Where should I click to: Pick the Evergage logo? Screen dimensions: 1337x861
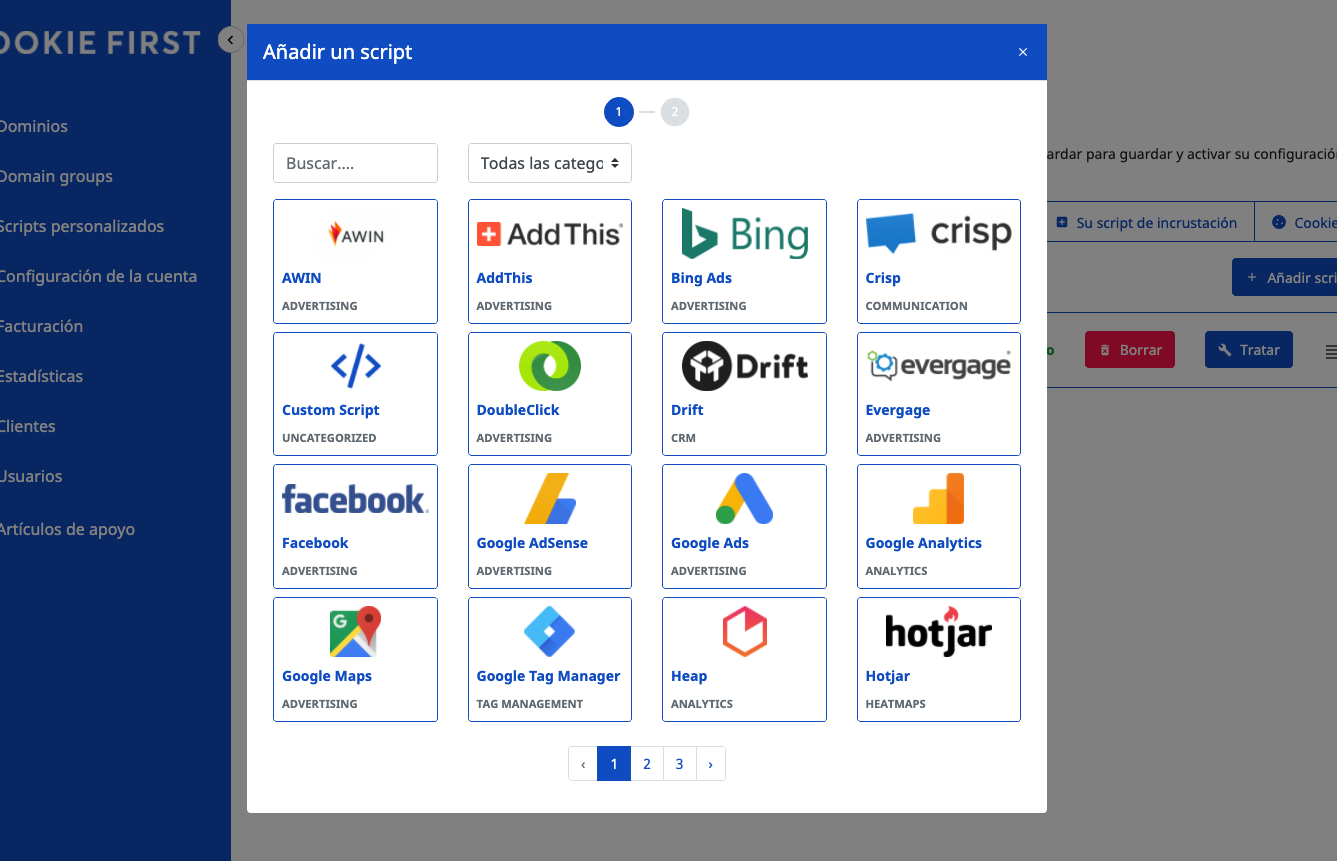tap(938, 366)
